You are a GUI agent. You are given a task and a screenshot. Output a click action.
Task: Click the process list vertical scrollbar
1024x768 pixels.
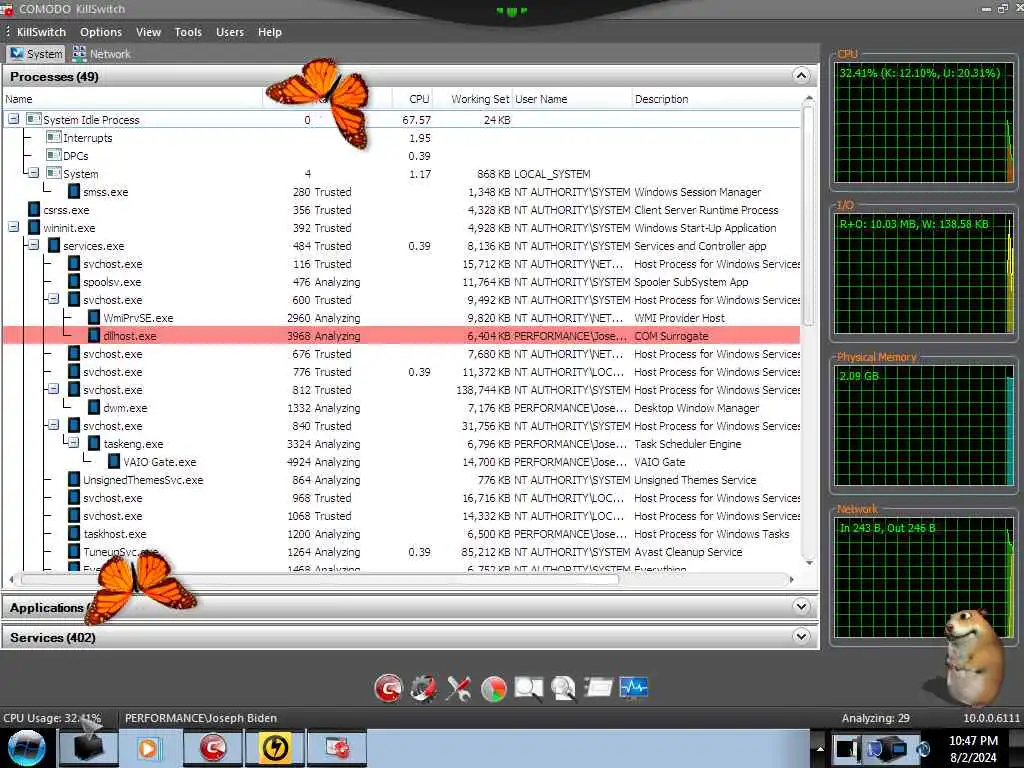pyautogui.click(x=808, y=216)
